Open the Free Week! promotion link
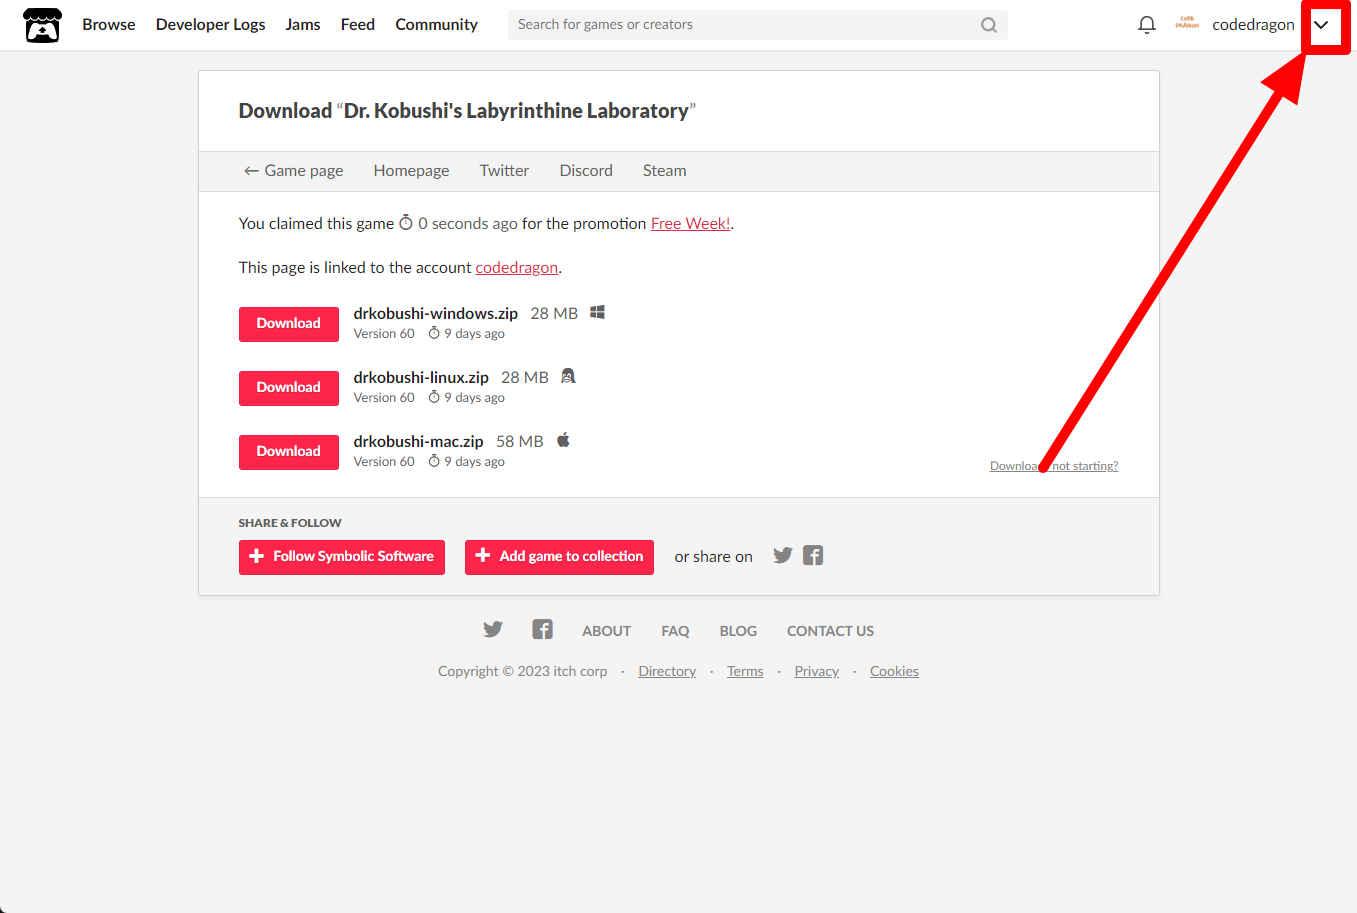Image resolution: width=1357 pixels, height=913 pixels. [690, 224]
